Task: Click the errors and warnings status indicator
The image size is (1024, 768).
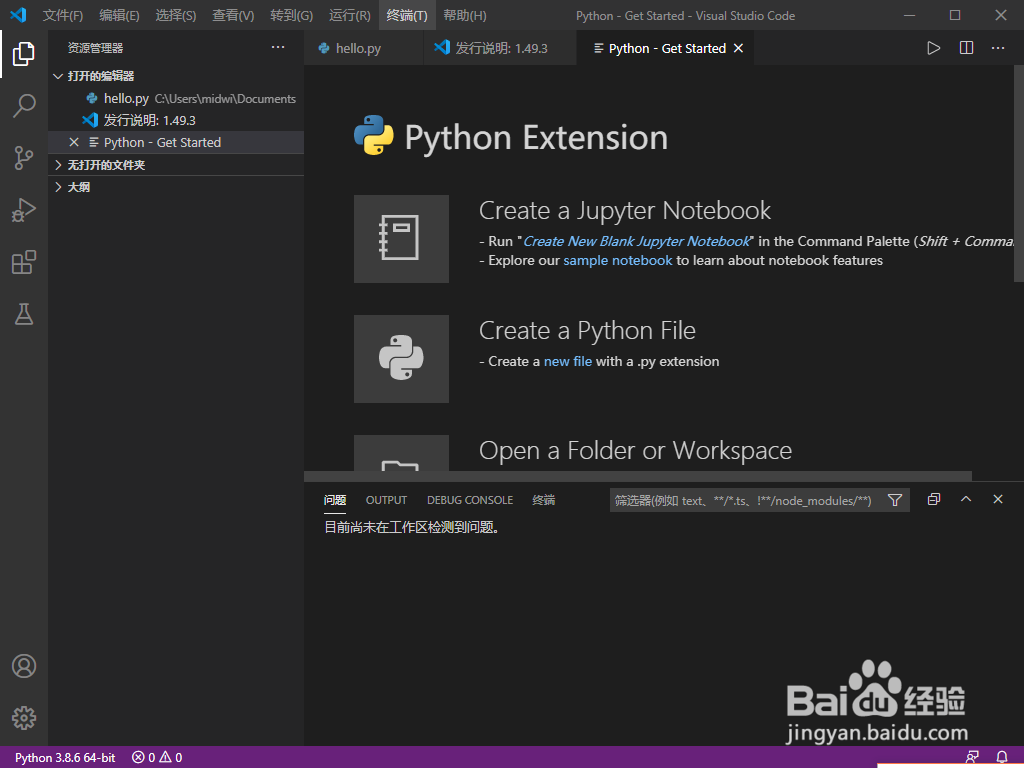Action: coord(157,758)
